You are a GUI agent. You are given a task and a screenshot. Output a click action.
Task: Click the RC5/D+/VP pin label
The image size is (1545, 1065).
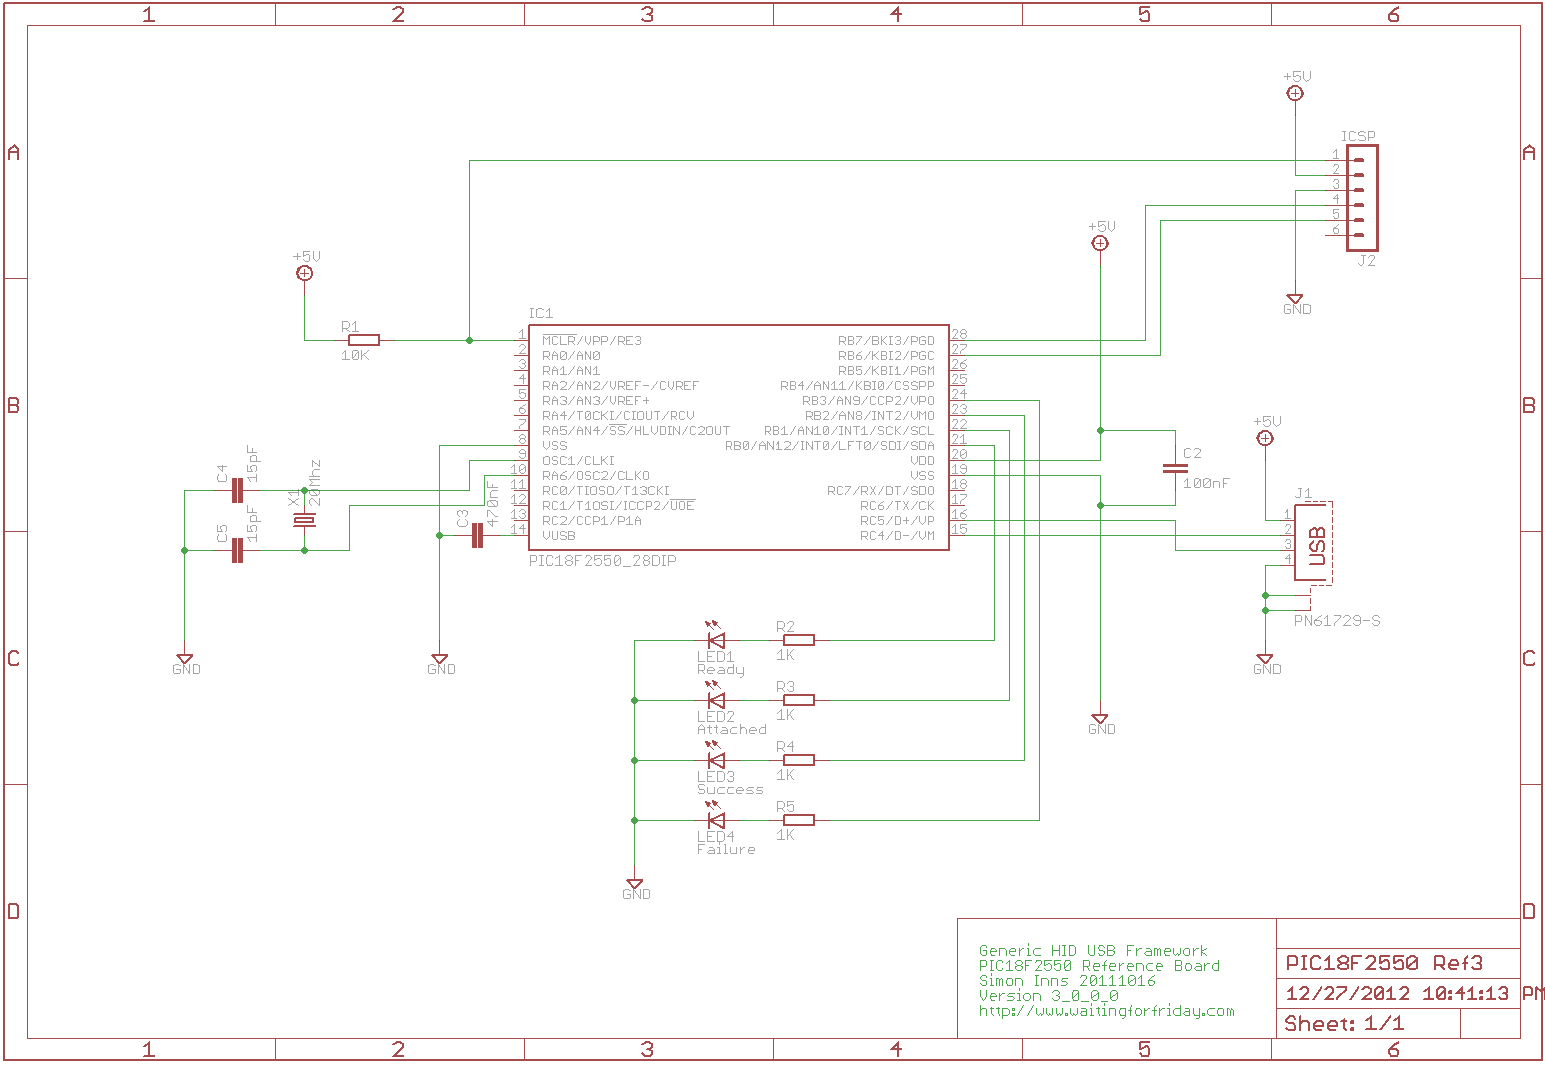click(897, 521)
